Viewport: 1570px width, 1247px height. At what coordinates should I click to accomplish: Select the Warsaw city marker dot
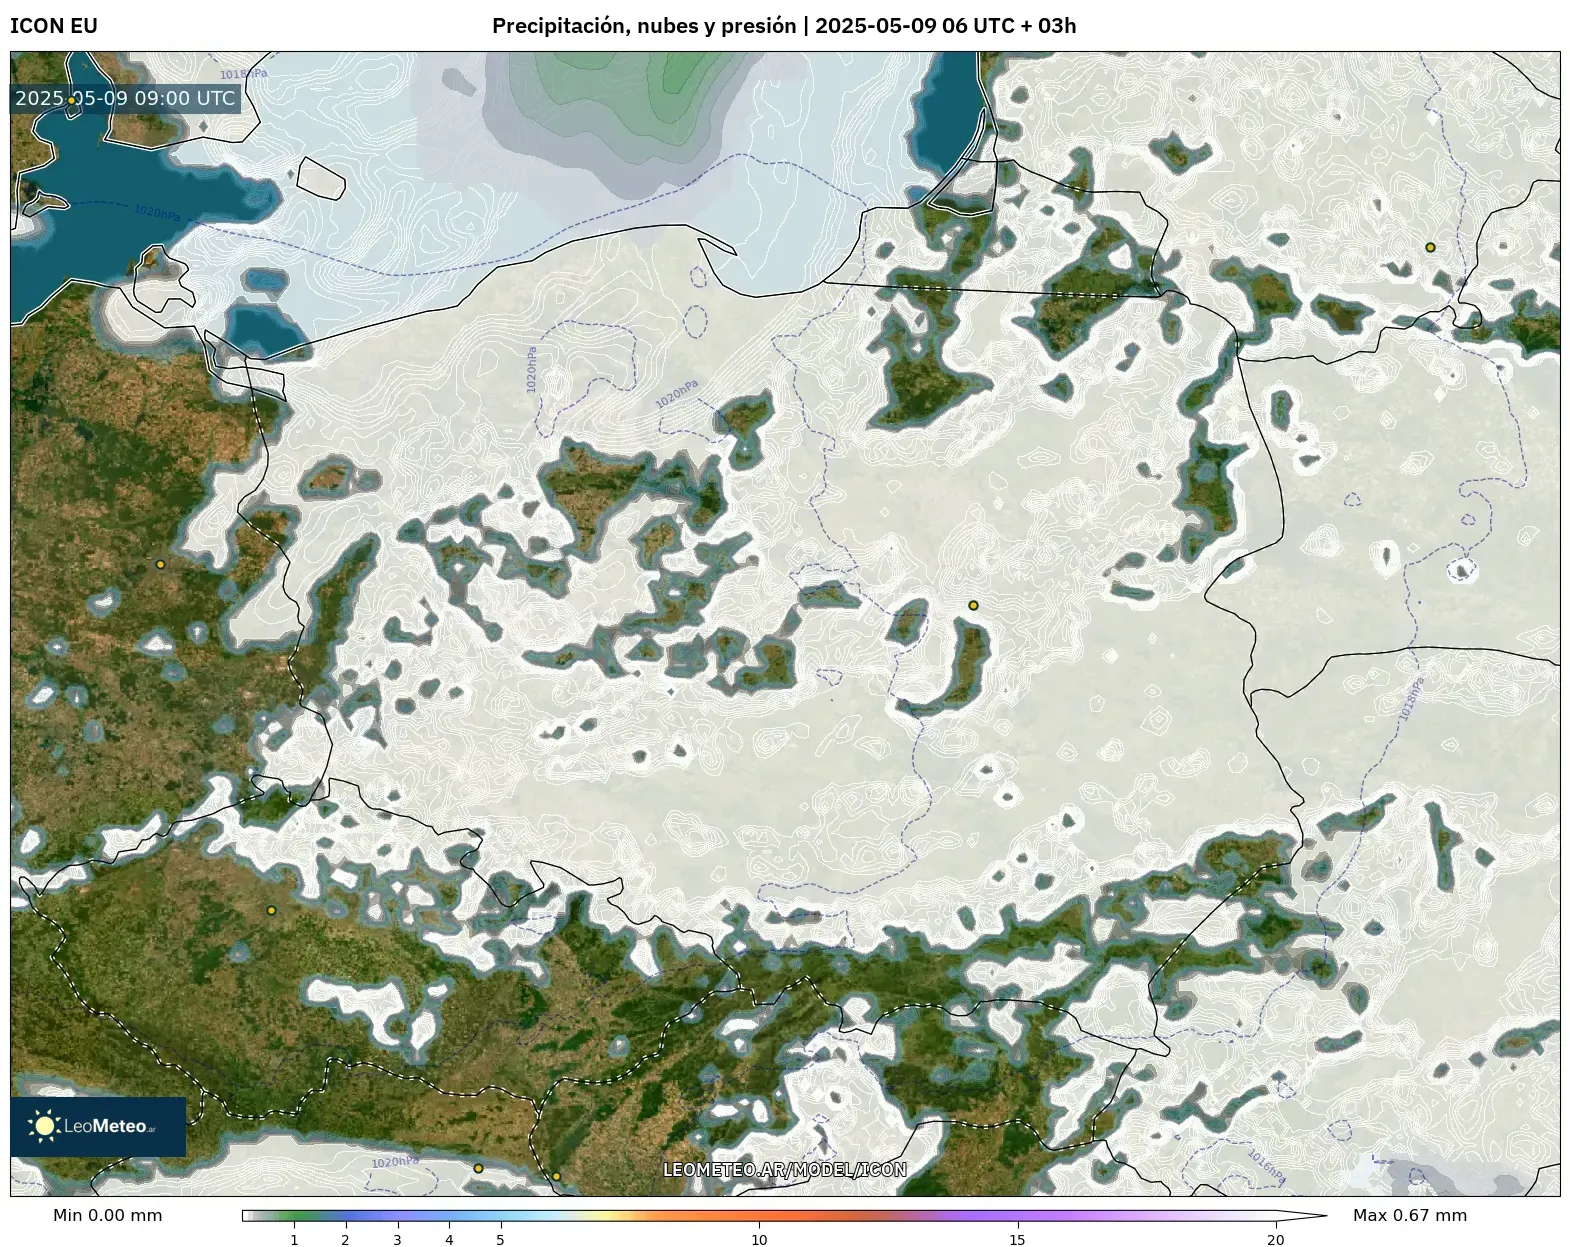(x=973, y=605)
